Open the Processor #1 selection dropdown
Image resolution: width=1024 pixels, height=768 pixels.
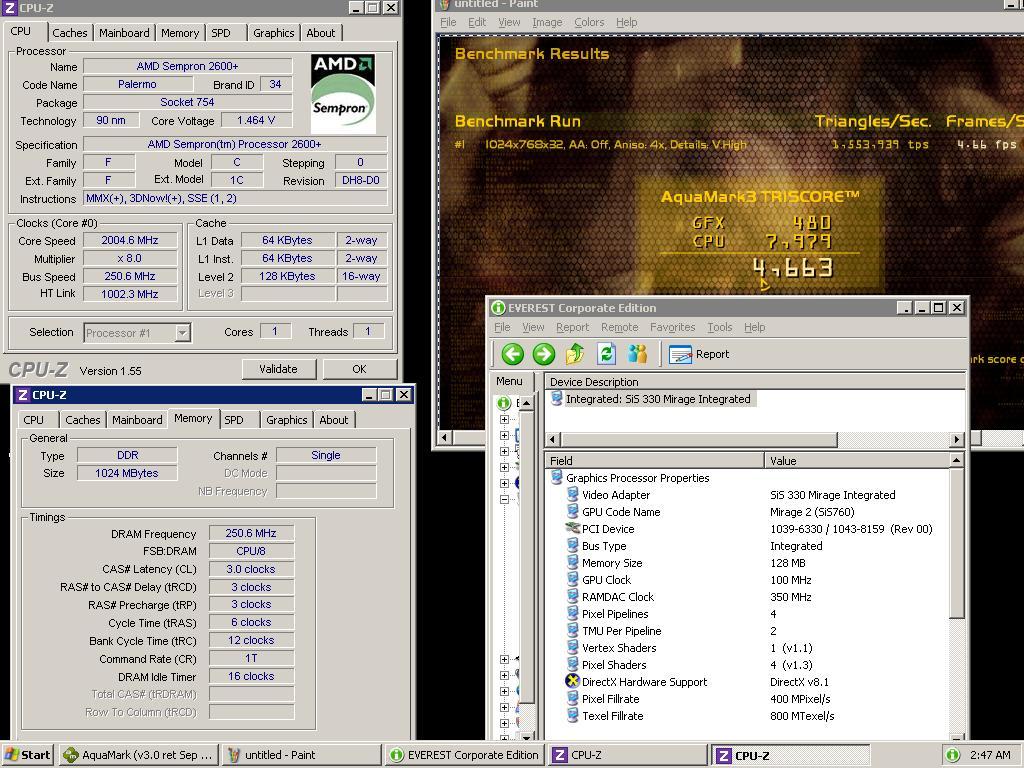(183, 332)
